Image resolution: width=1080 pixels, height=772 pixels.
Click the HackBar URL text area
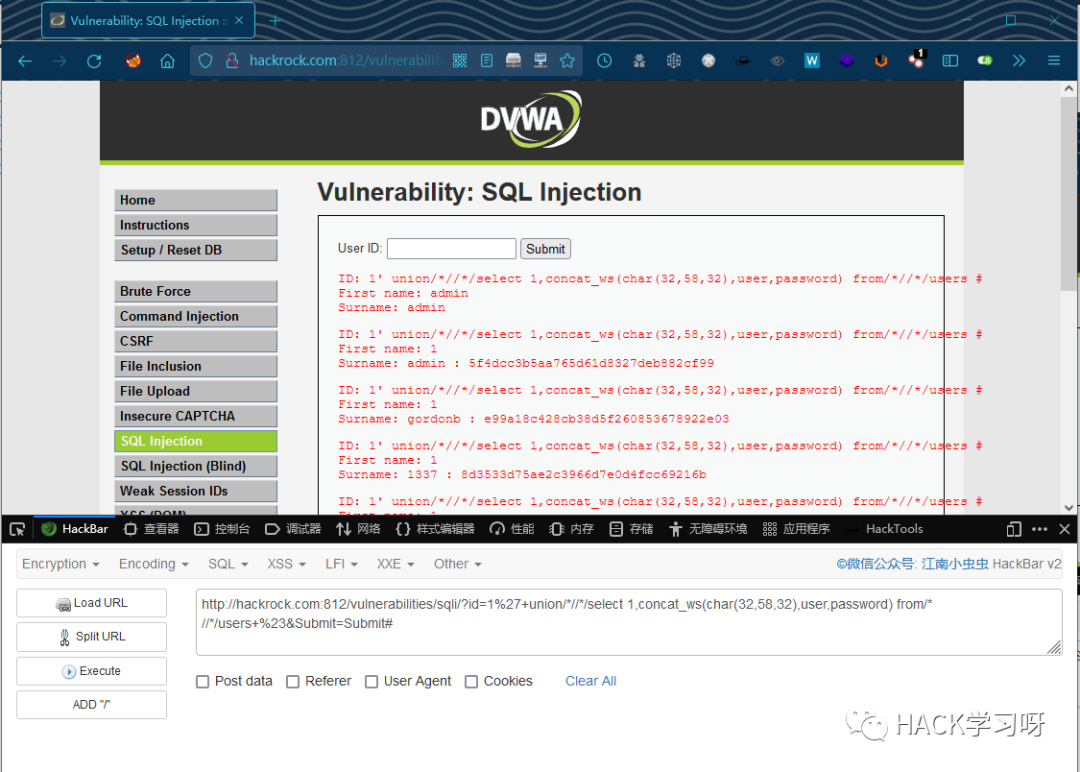(x=629, y=622)
